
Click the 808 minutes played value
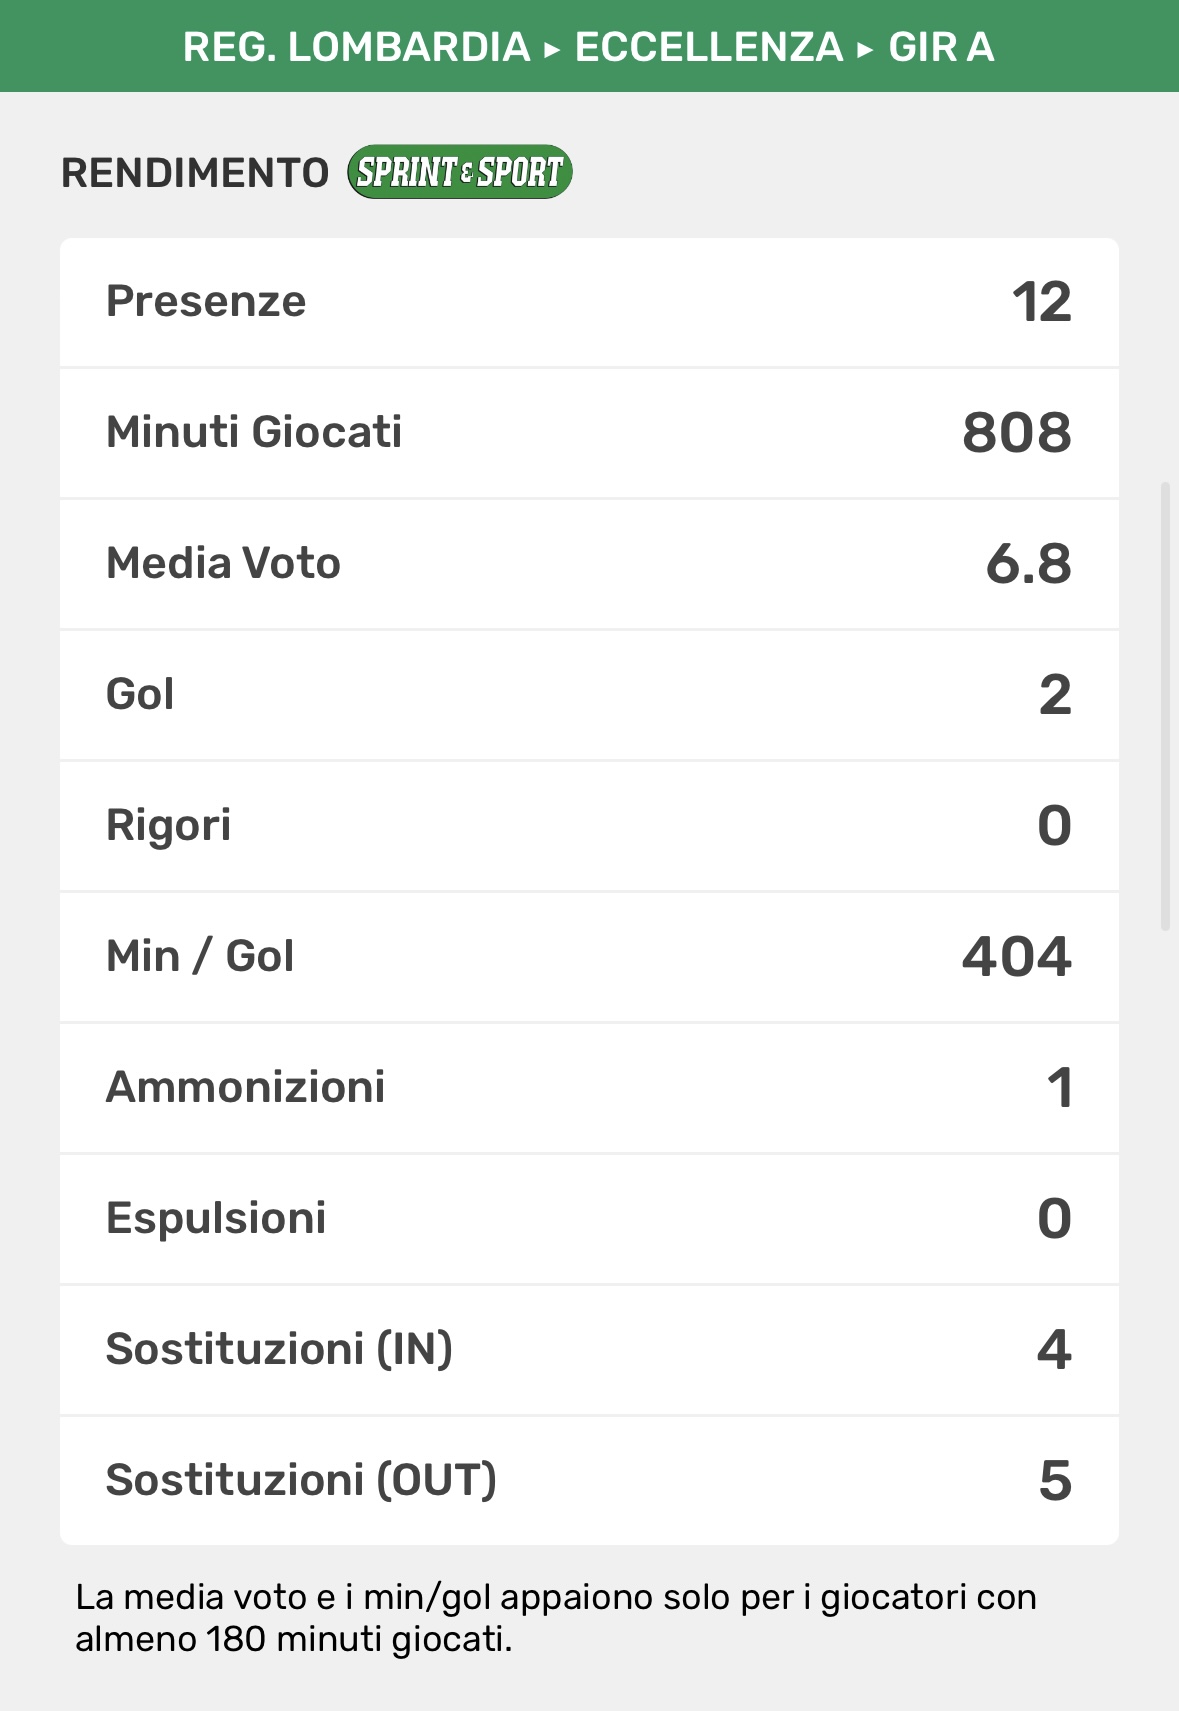coord(1016,433)
